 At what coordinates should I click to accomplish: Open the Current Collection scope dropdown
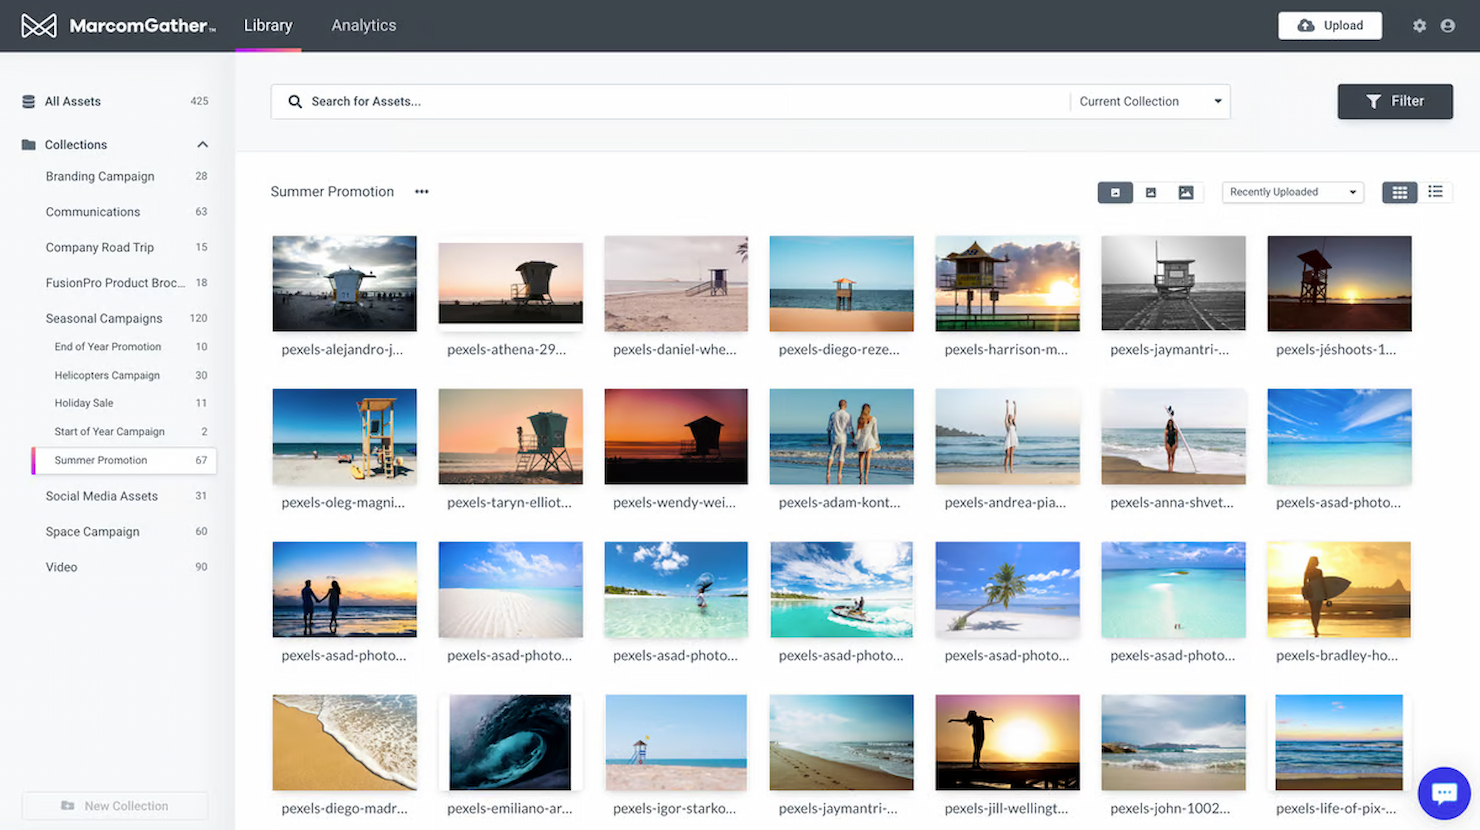pos(1148,101)
